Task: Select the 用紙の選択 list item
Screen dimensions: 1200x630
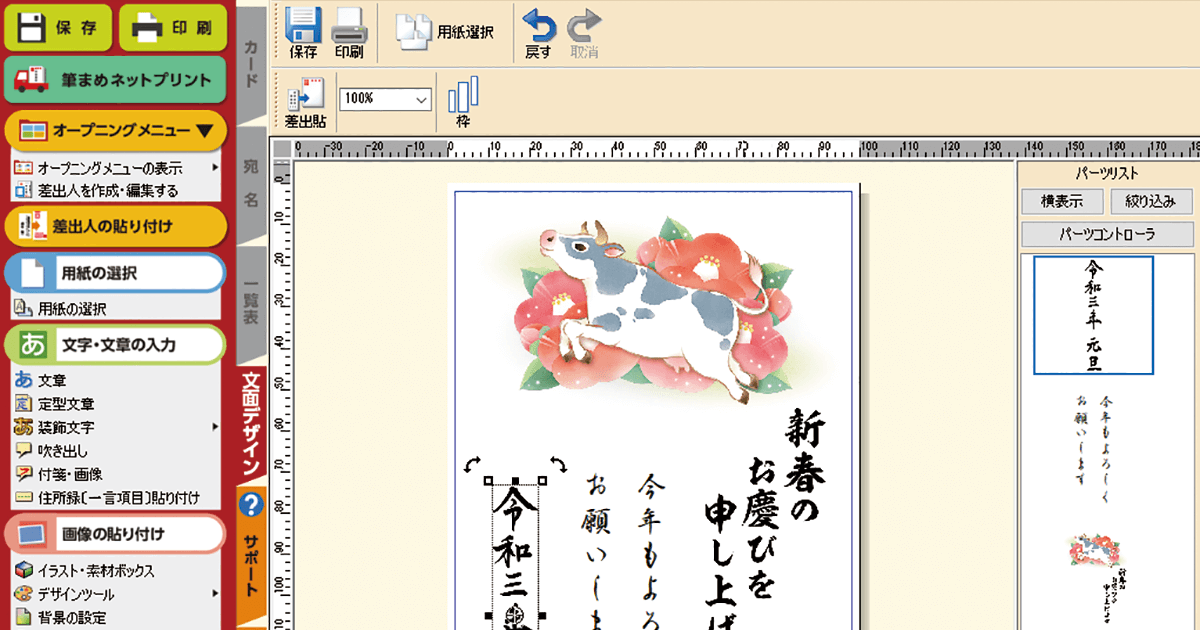Action: [x=60, y=309]
